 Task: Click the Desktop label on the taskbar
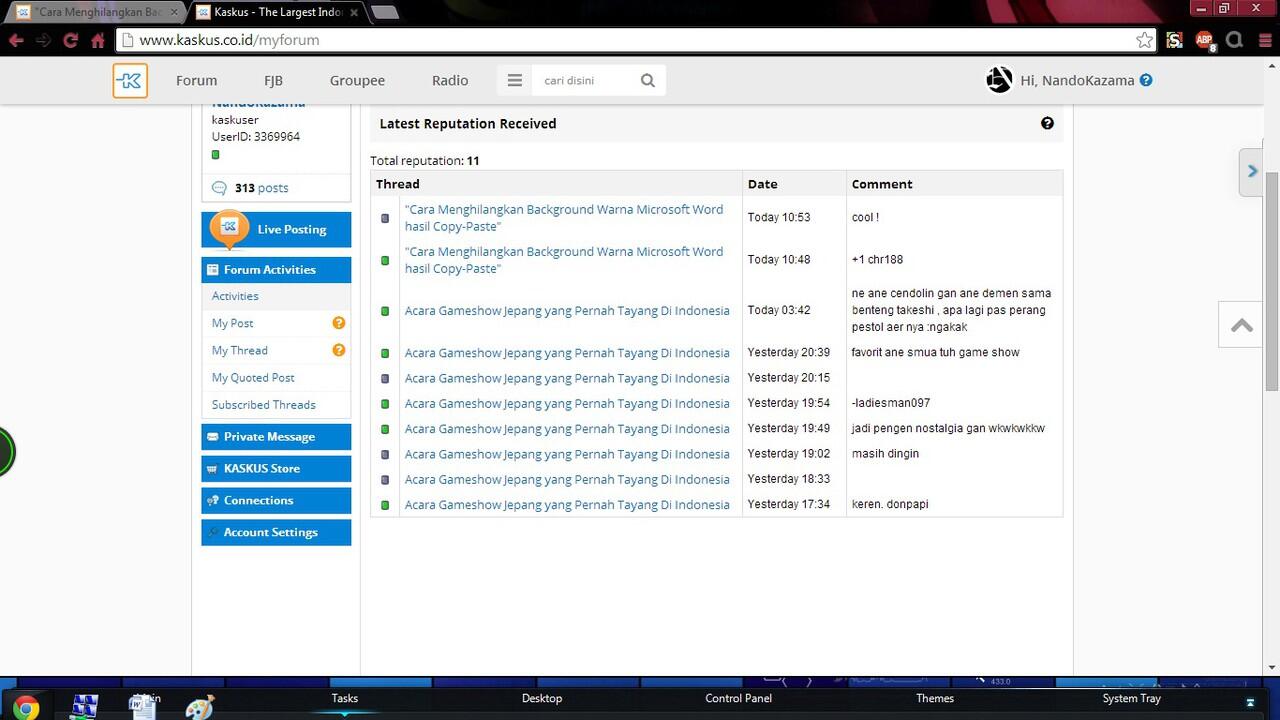[542, 698]
